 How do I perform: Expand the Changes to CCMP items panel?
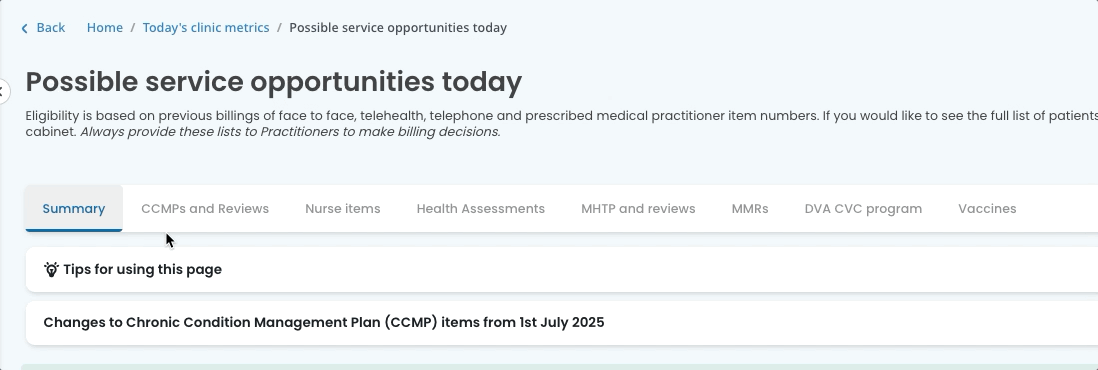562,322
